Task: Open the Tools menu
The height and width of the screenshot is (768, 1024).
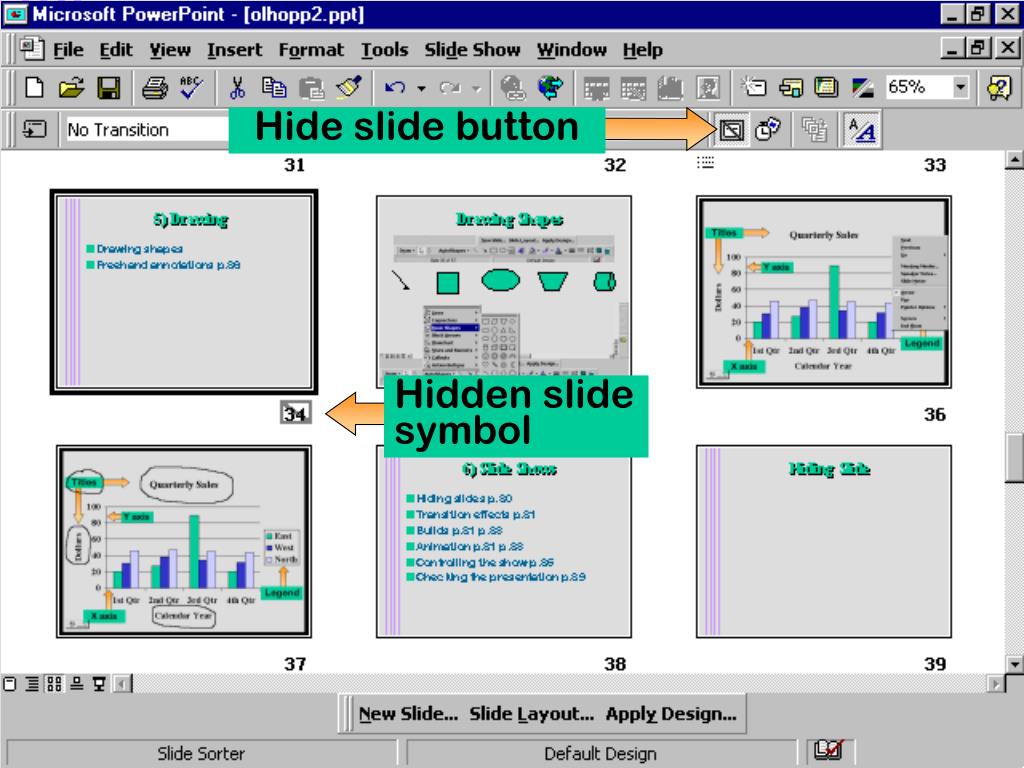Action: (385, 50)
